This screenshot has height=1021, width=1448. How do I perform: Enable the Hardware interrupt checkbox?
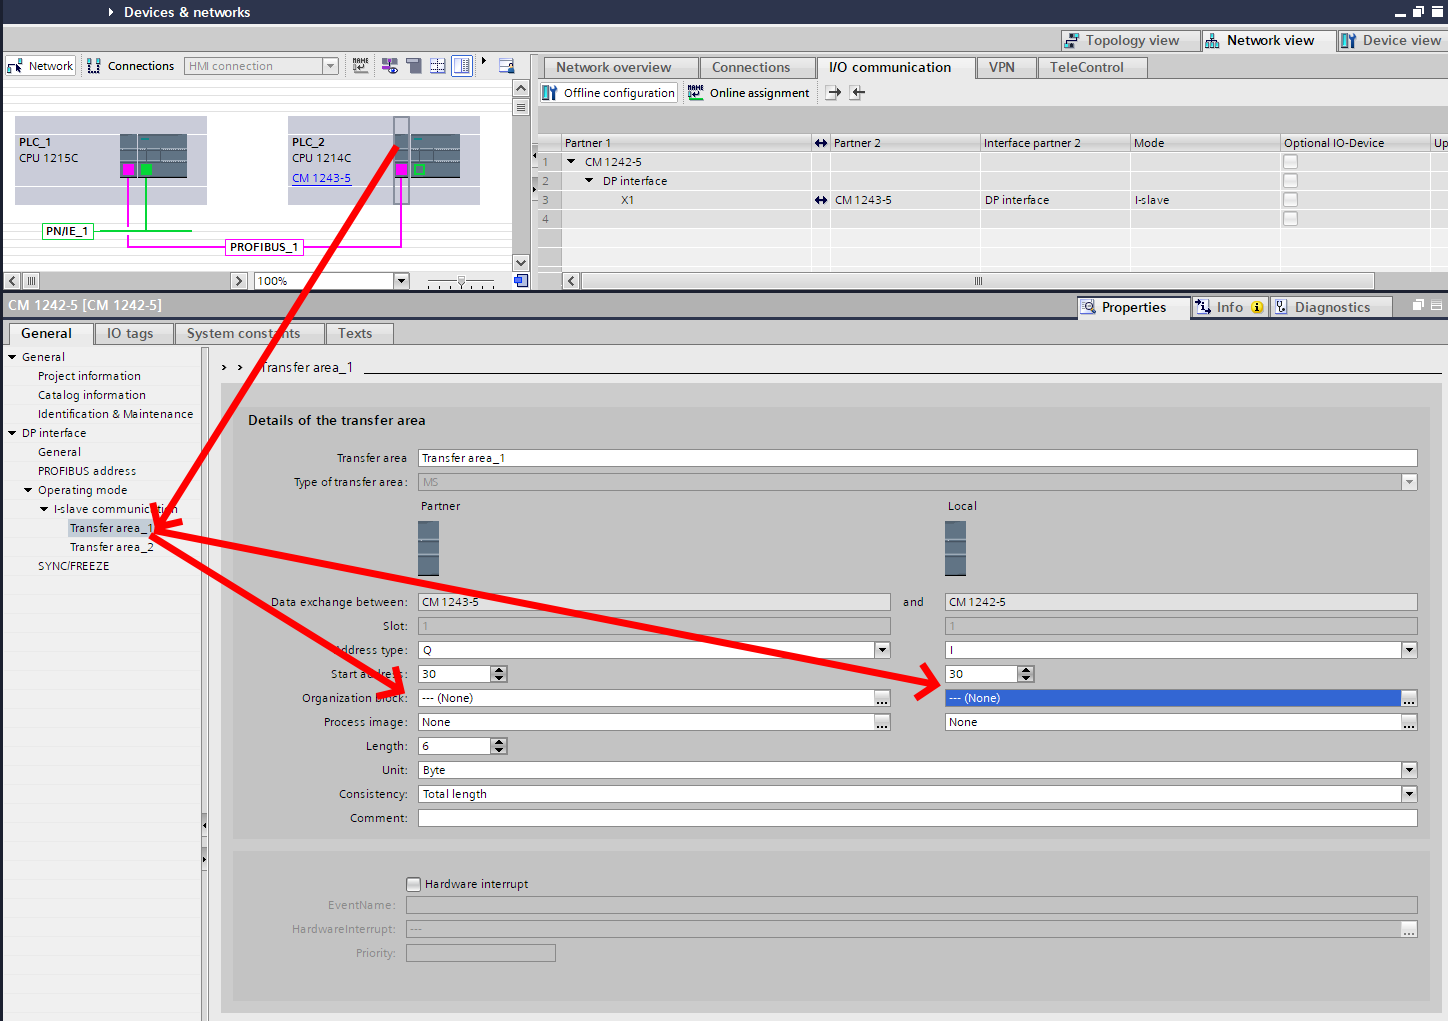click(413, 884)
